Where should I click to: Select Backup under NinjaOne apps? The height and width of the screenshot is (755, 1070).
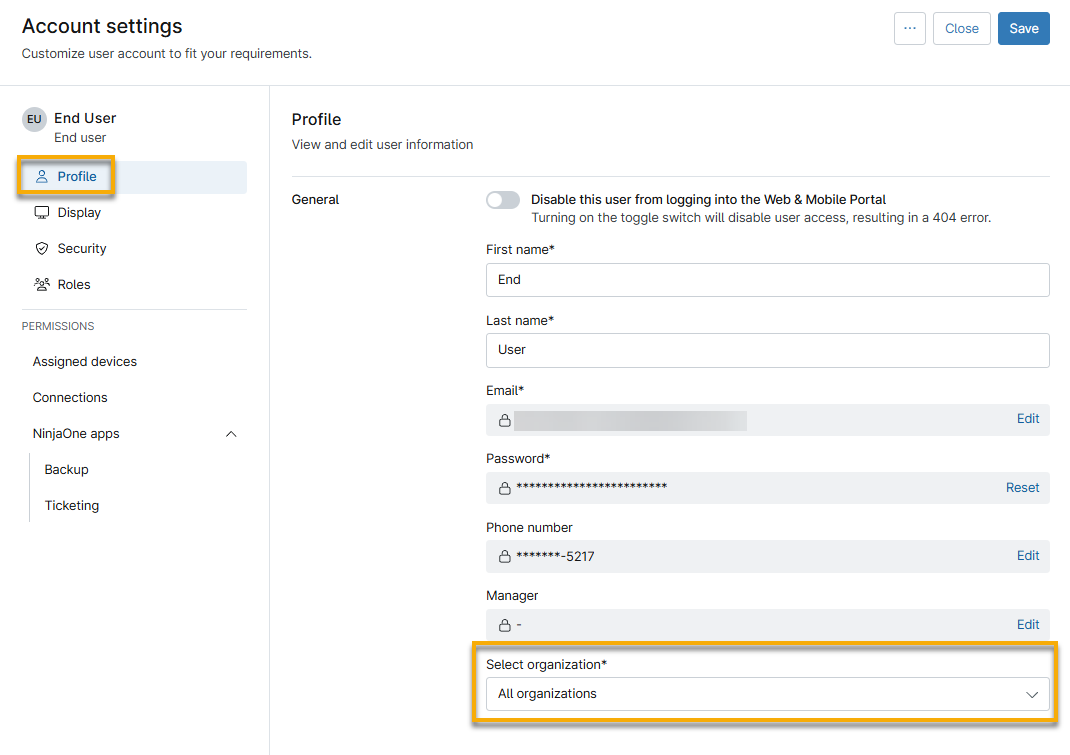tap(67, 470)
